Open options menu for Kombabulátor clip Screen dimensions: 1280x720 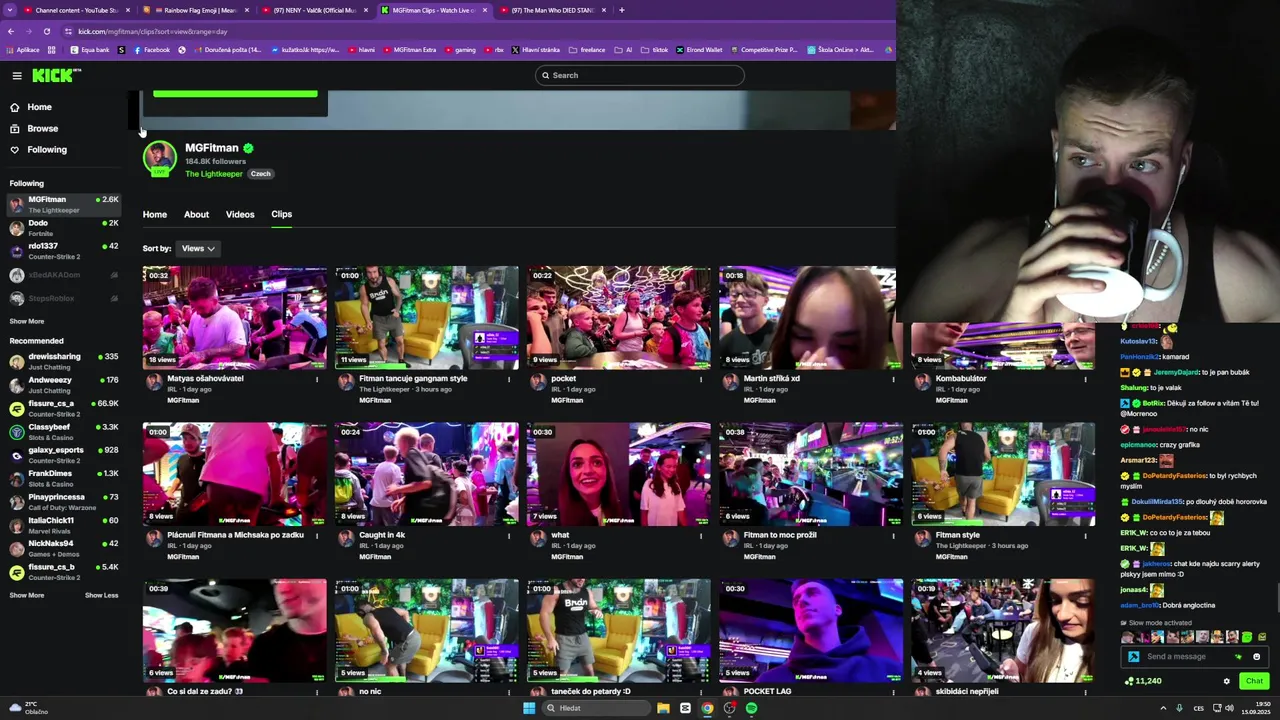(x=1085, y=379)
